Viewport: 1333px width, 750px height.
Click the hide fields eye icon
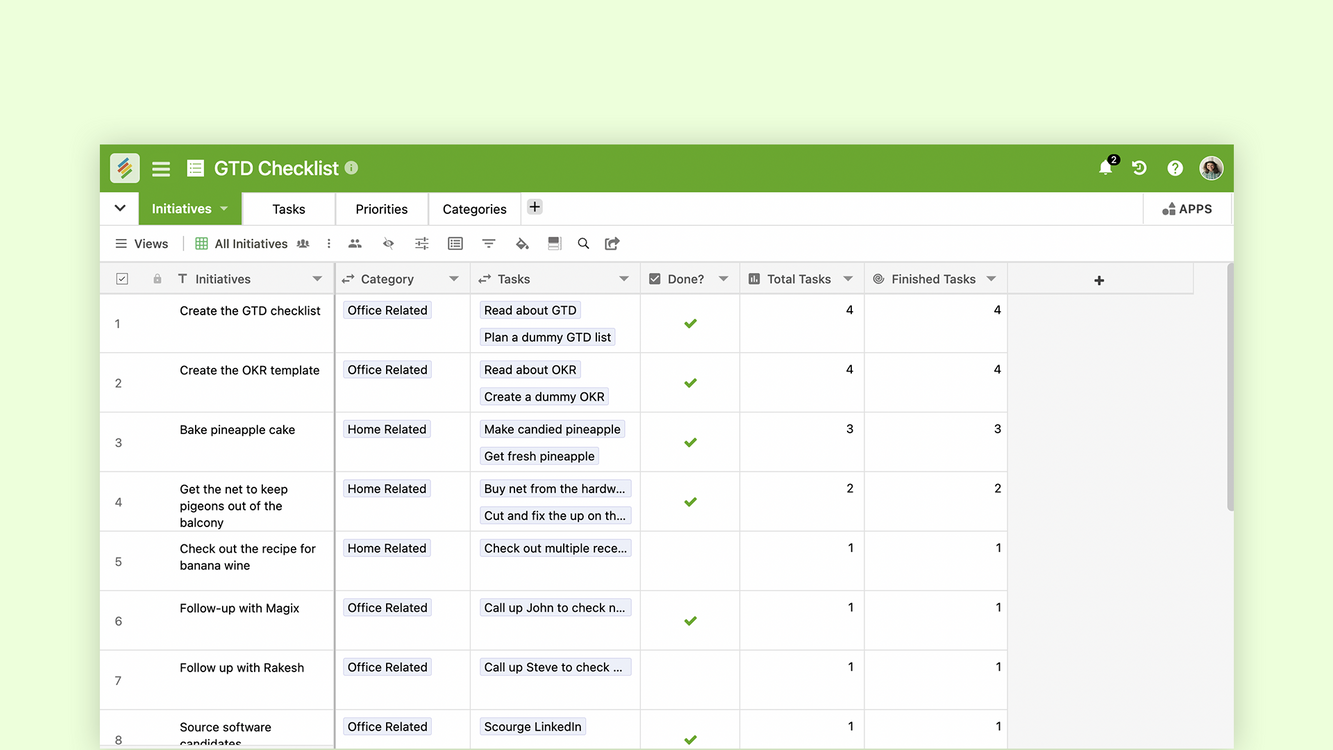coord(388,243)
